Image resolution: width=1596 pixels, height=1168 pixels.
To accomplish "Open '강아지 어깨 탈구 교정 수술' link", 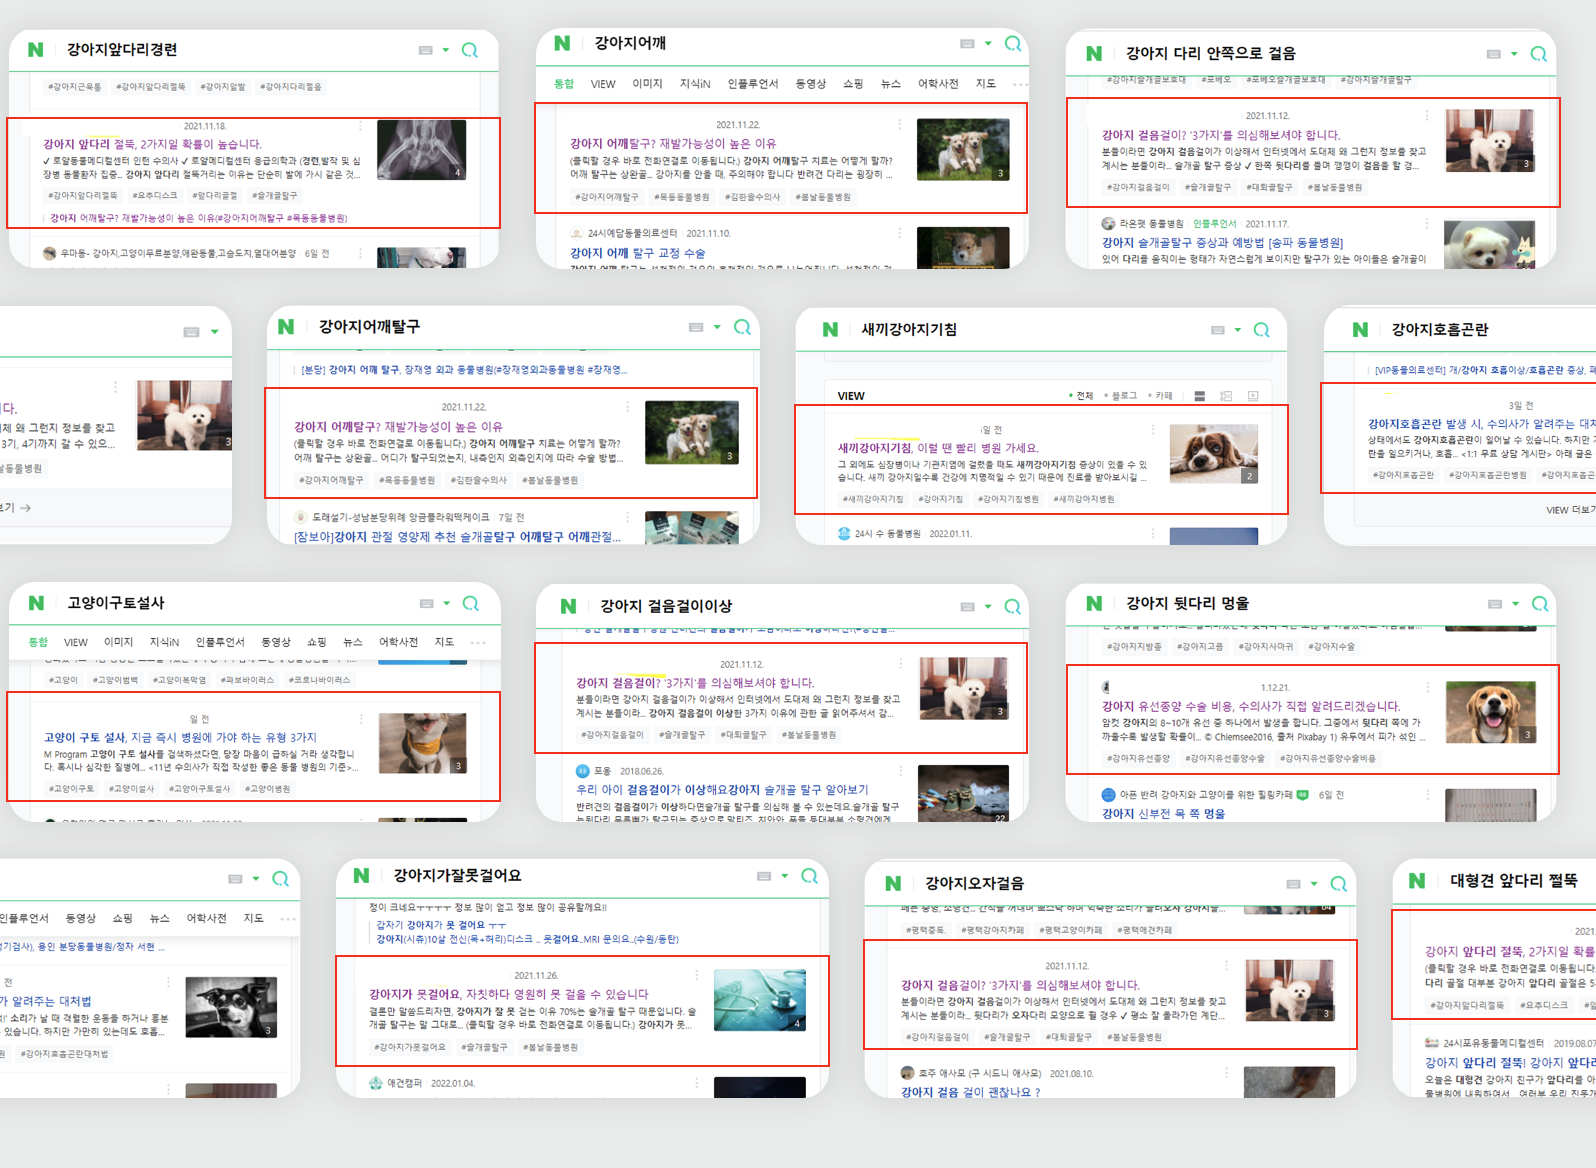I will (638, 253).
